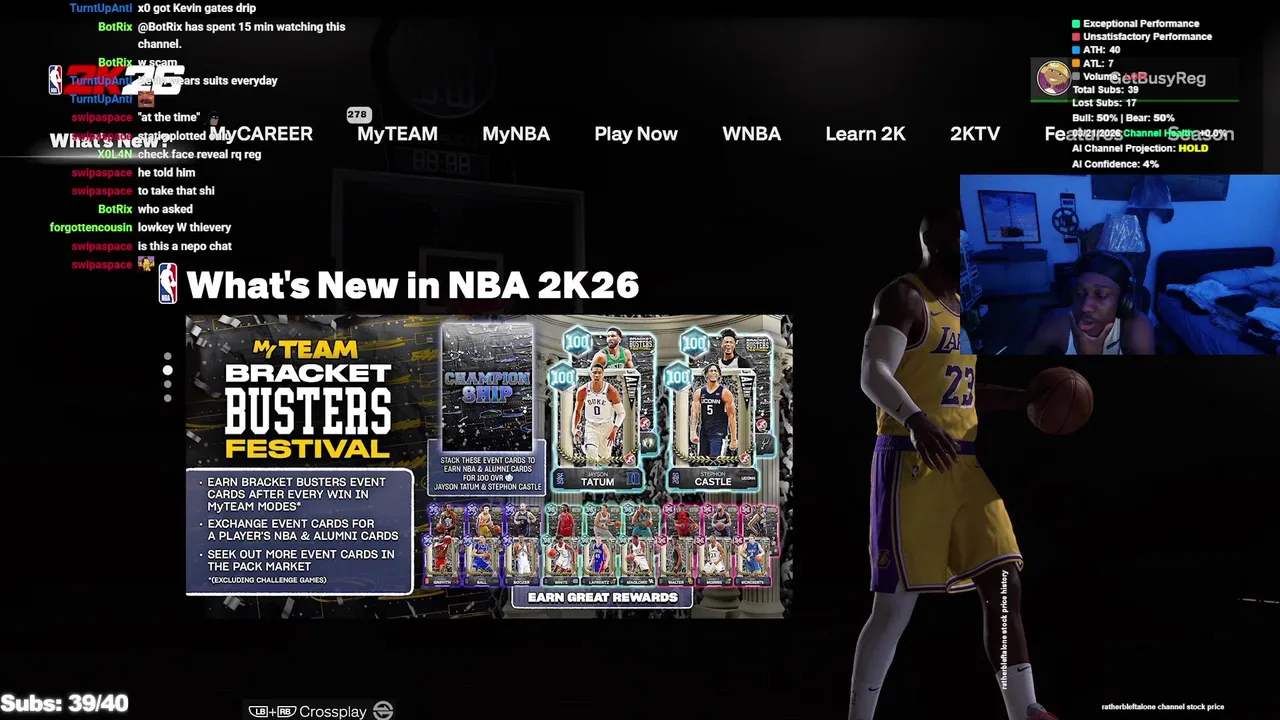Open the Bracket Busters Festival banner
The image size is (1280, 720).
(x=489, y=467)
